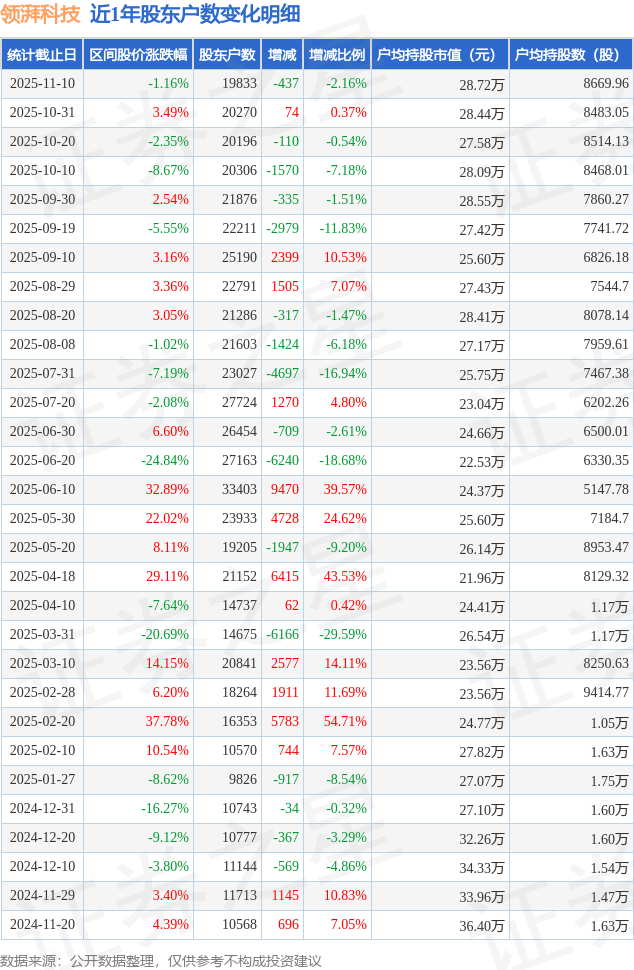The width and height of the screenshot is (634, 970).
Task: Select the 37.78% price change cell
Action: (167, 722)
